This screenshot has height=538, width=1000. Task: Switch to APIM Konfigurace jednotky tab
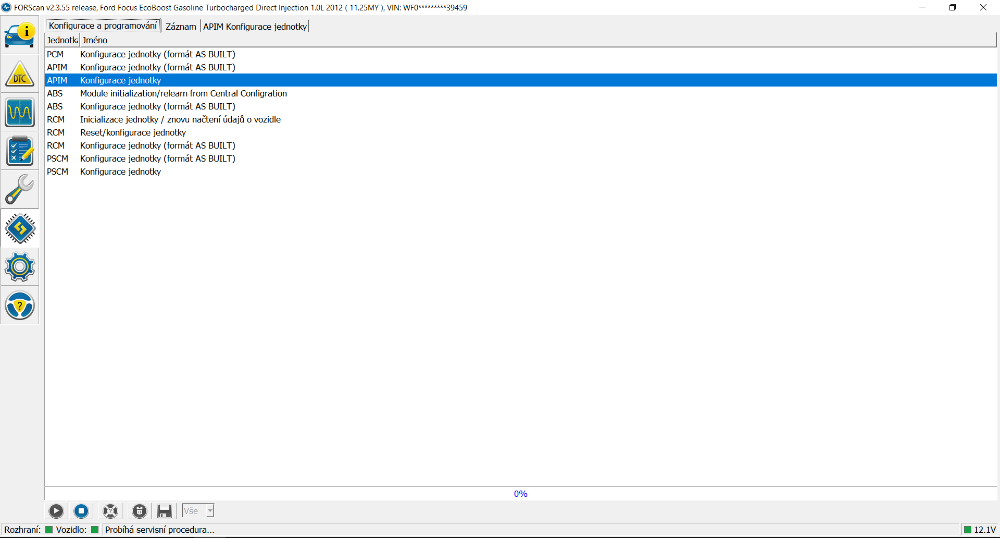point(255,26)
